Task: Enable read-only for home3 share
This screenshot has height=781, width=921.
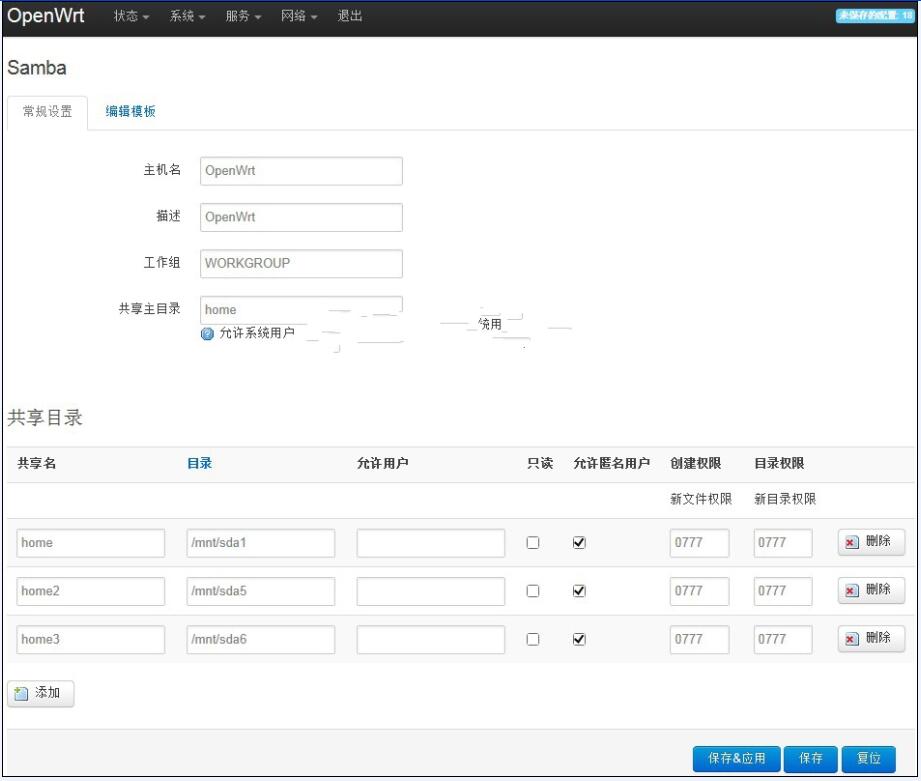Action: coord(533,639)
